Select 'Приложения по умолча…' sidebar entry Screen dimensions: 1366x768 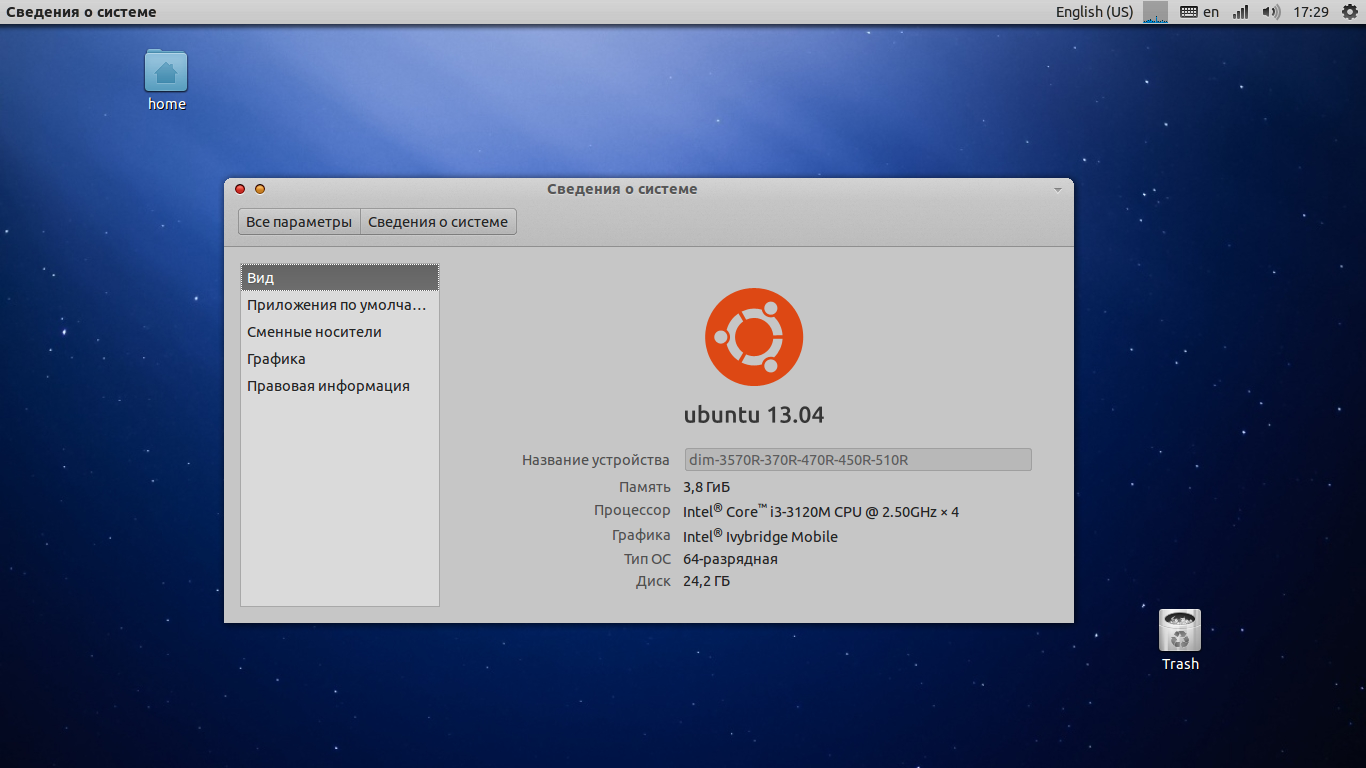(x=337, y=305)
